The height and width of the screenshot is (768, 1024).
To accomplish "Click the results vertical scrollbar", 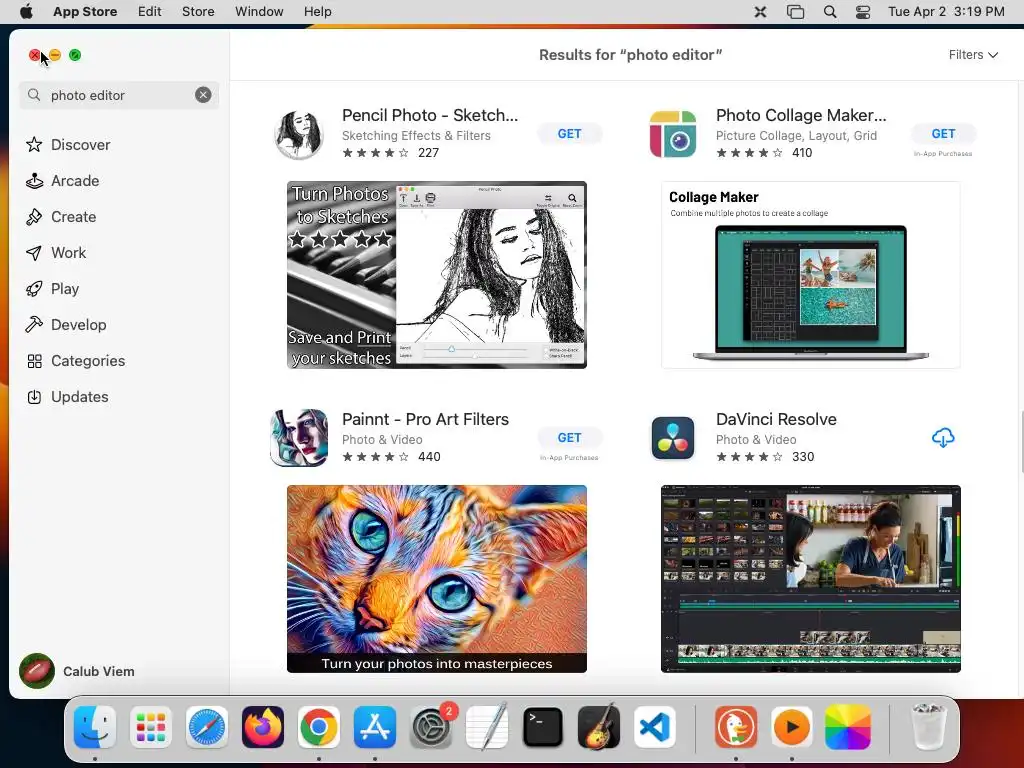I will 1020,441.
